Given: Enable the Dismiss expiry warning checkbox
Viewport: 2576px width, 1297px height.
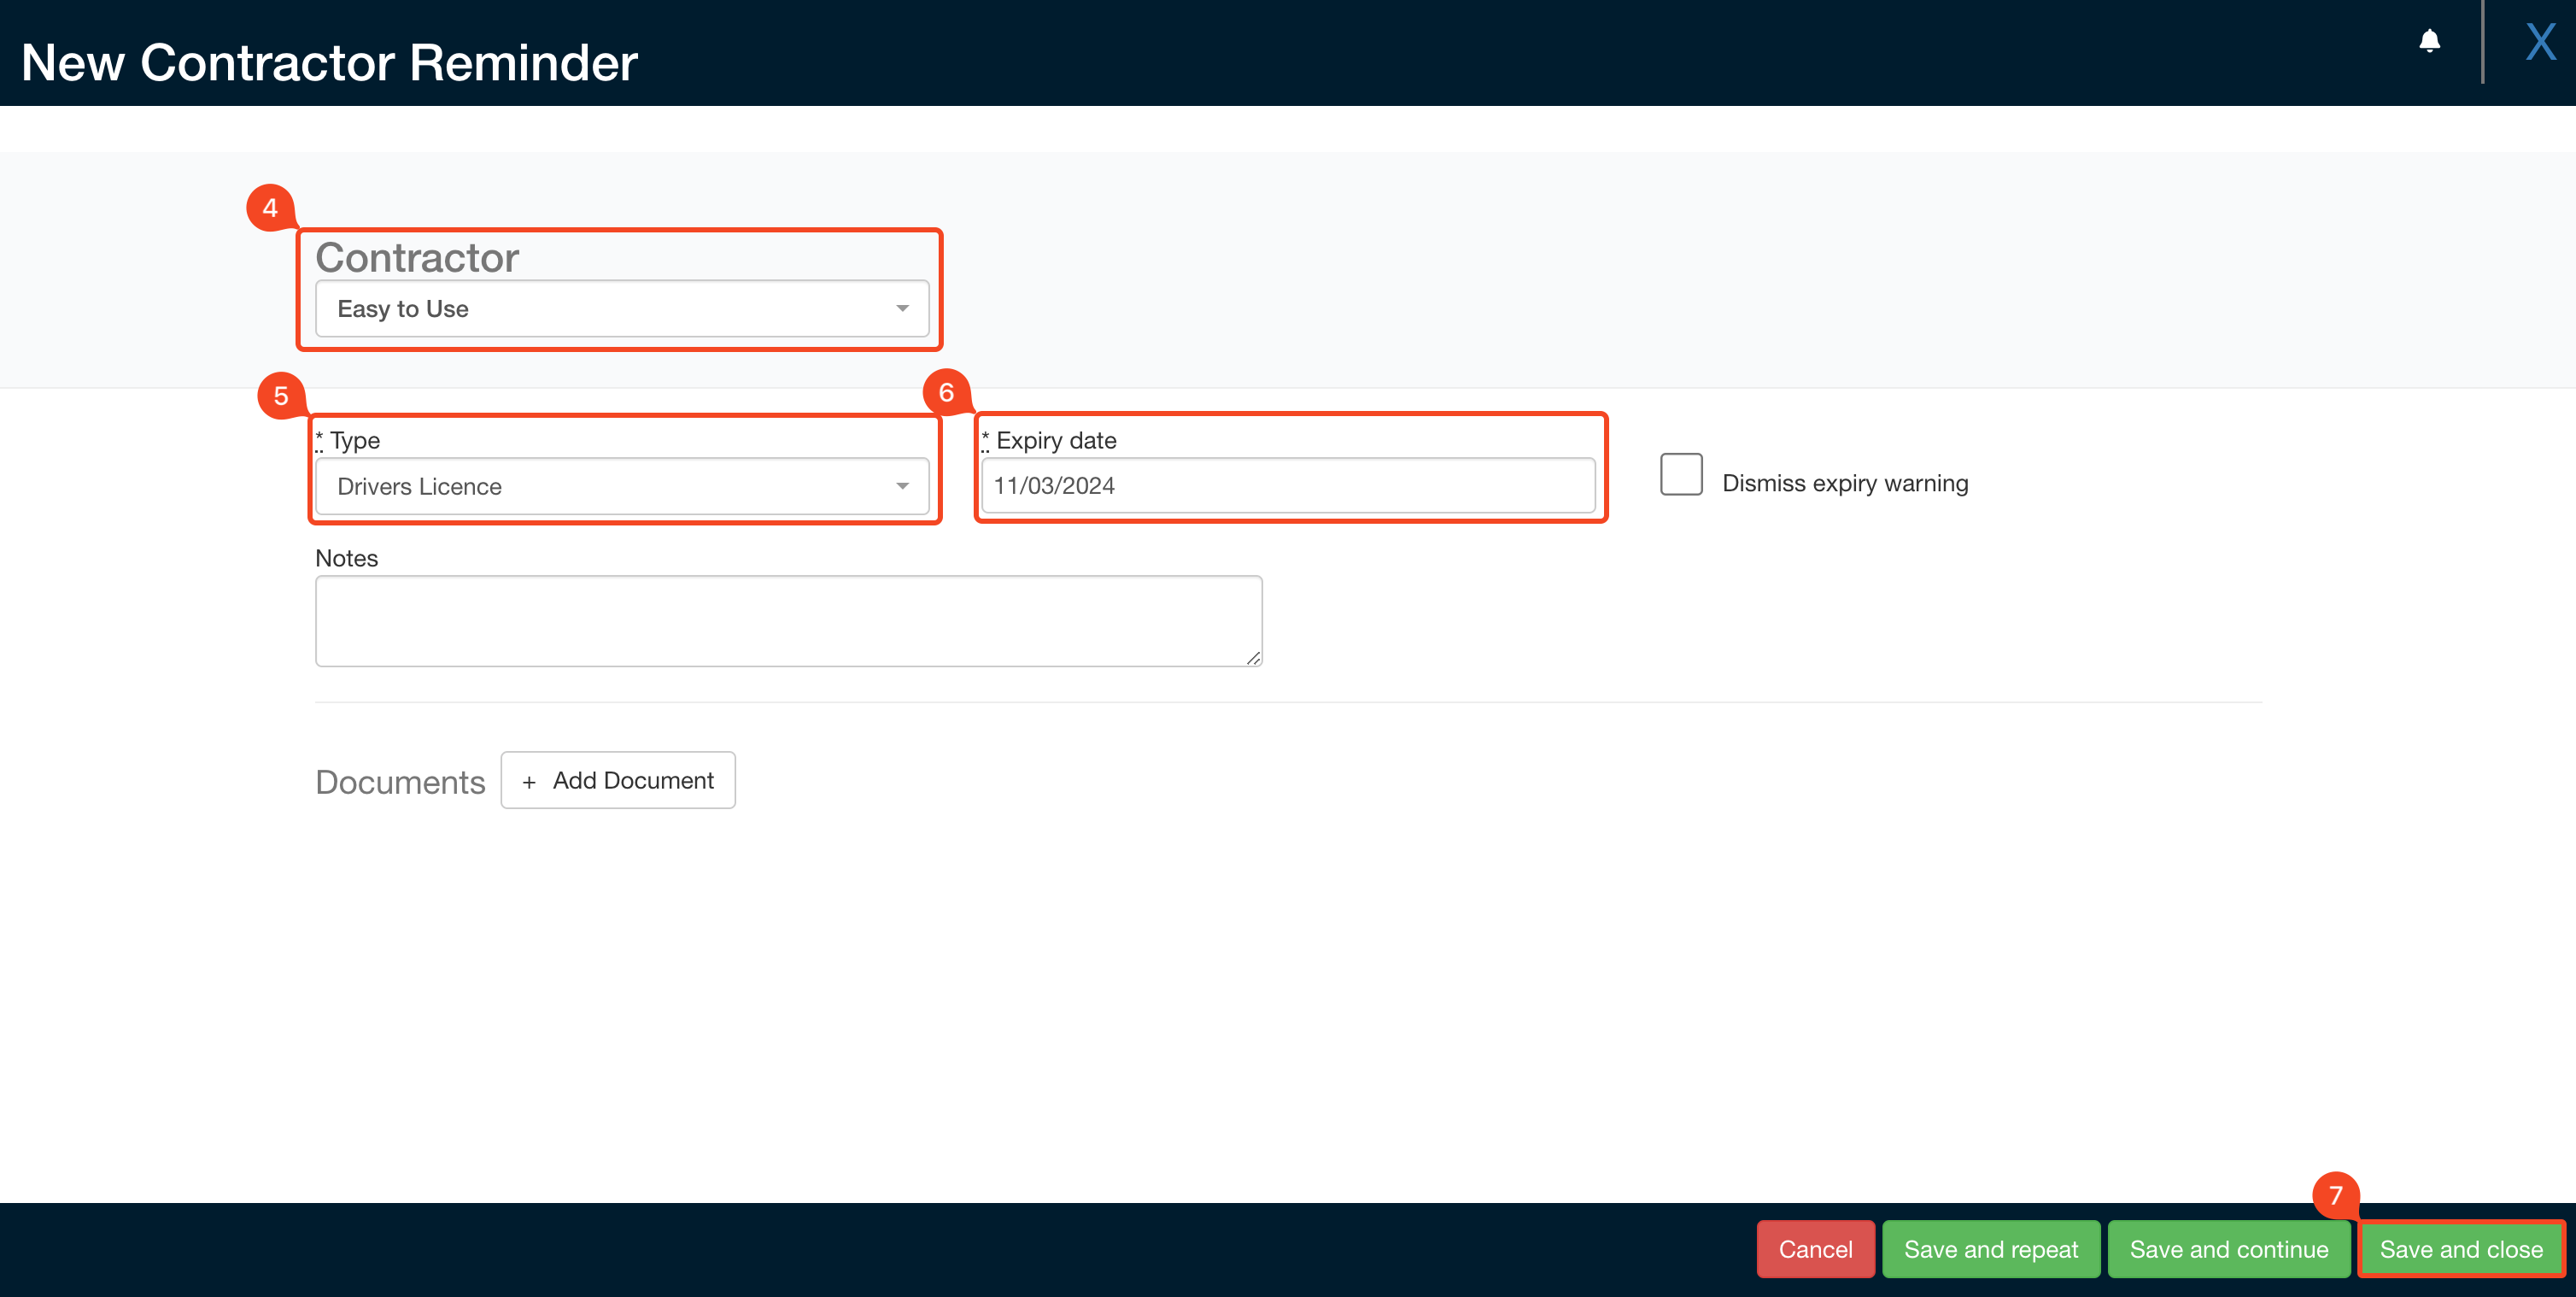Looking at the screenshot, I should click(1680, 475).
